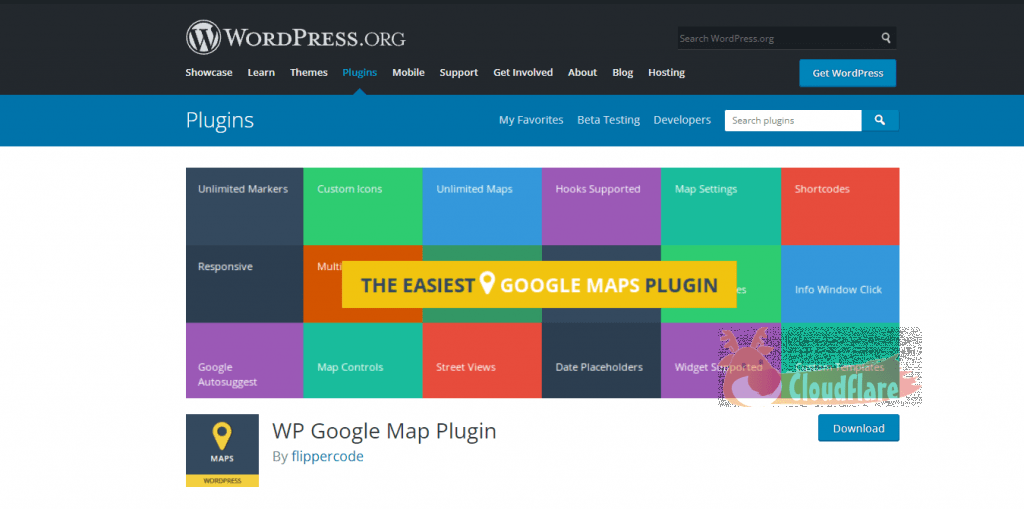Open Support in the top navigation
Viewport: 1024px width, 509px height.
[458, 73]
